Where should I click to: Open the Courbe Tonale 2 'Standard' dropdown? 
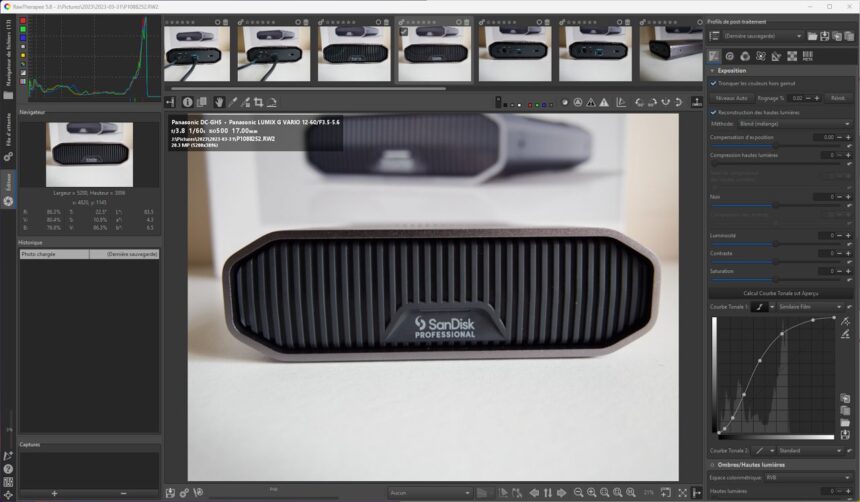(810, 451)
